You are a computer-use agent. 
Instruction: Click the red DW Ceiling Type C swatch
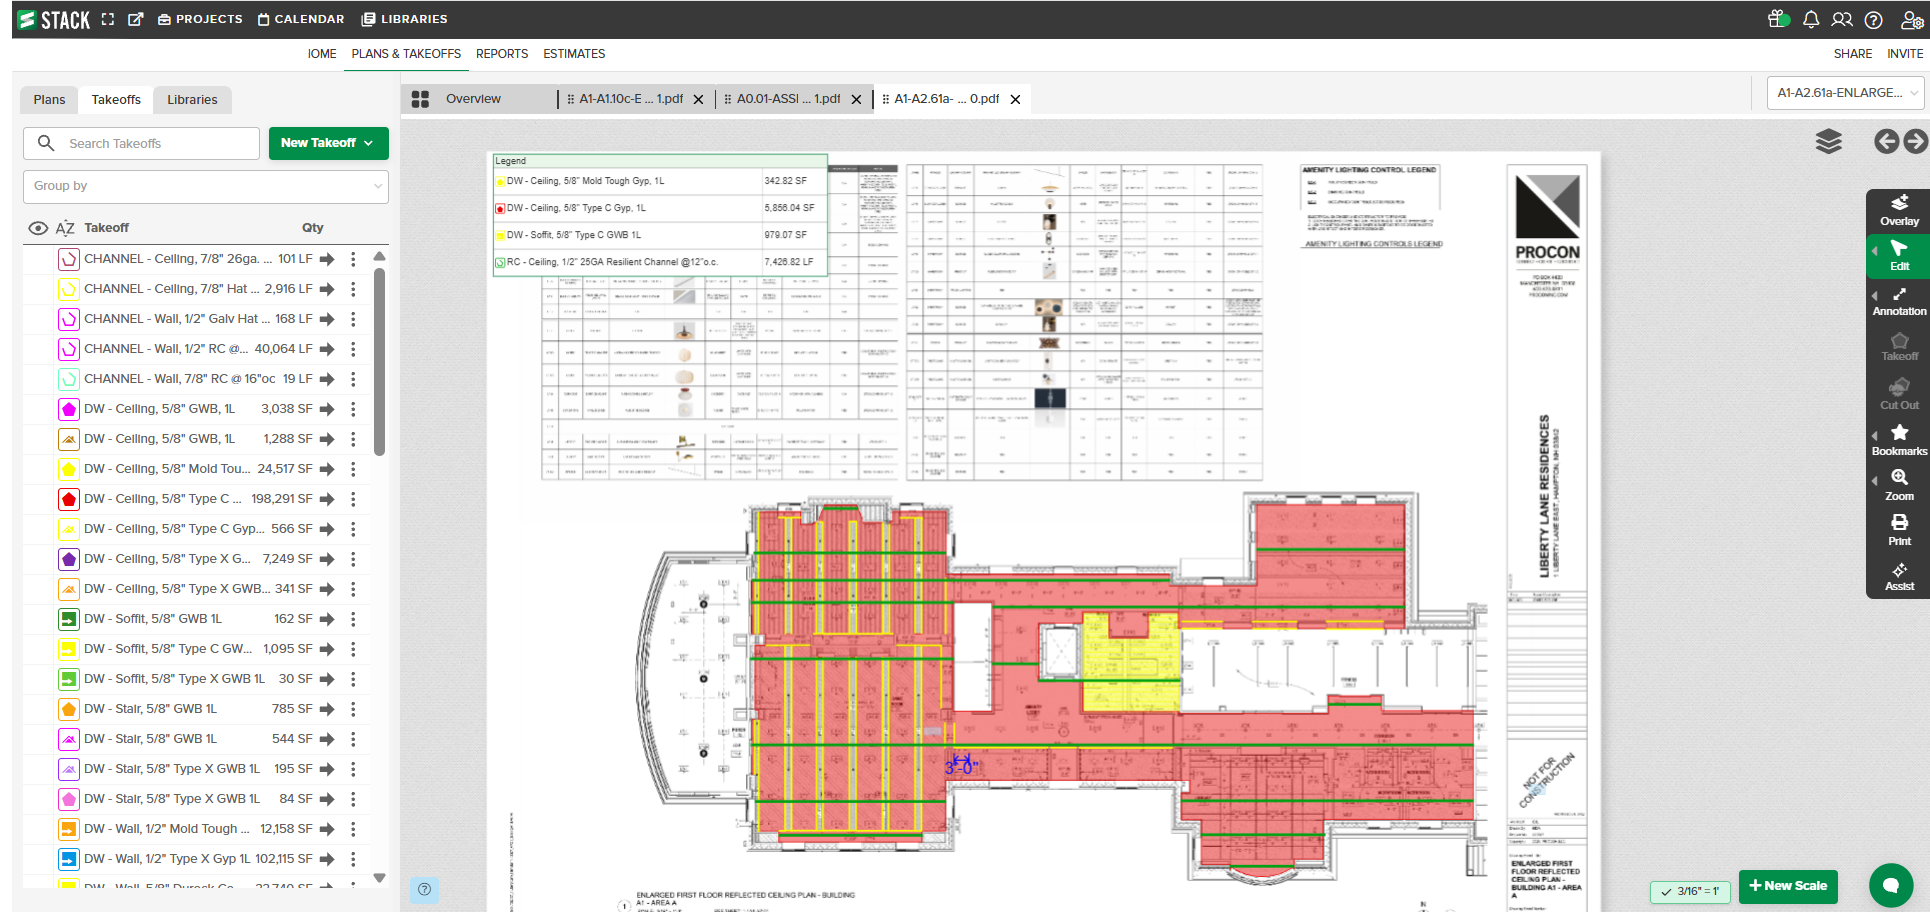pos(69,499)
